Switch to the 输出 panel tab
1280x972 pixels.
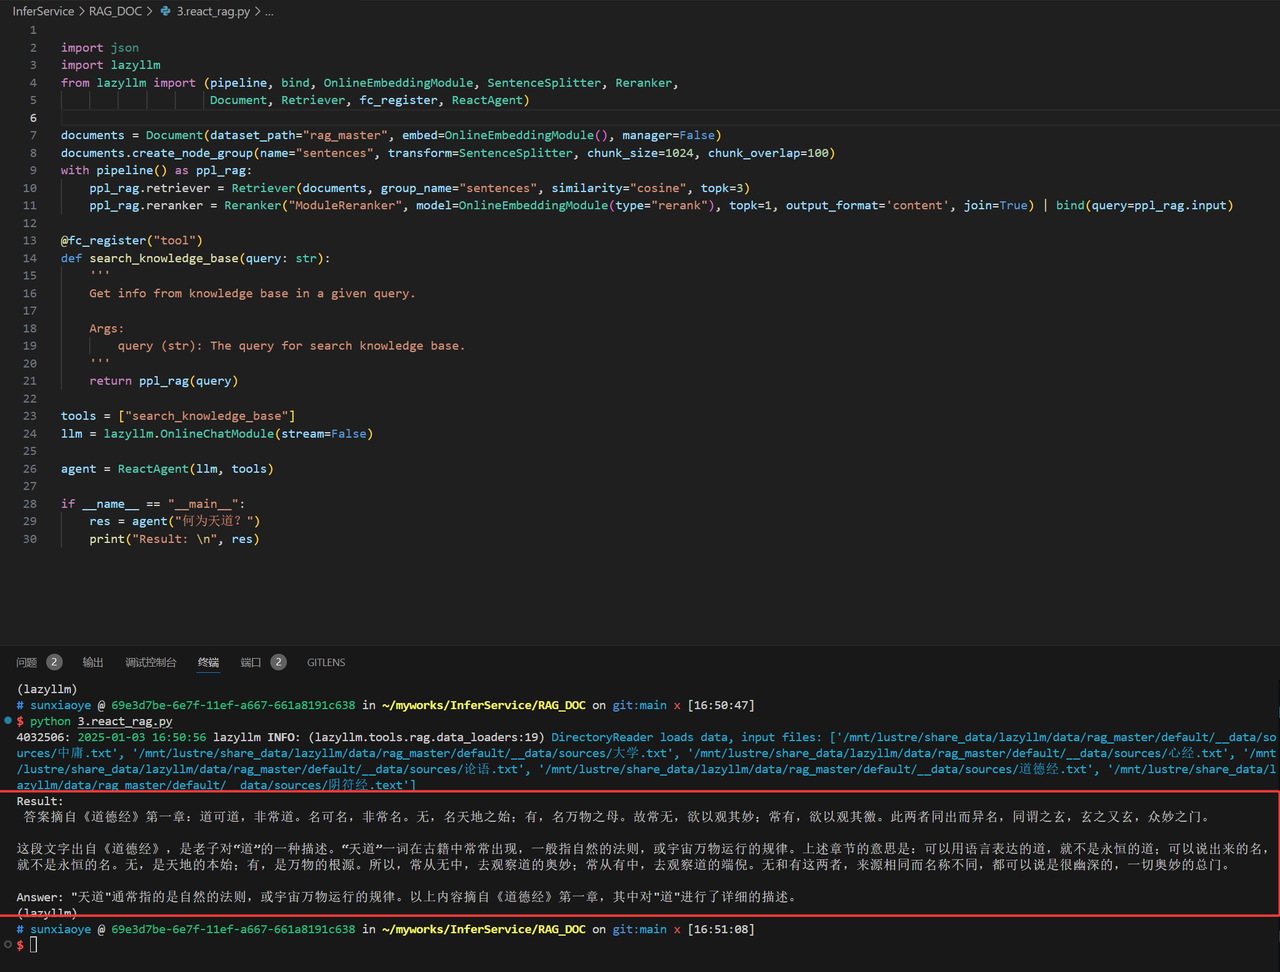(x=93, y=662)
